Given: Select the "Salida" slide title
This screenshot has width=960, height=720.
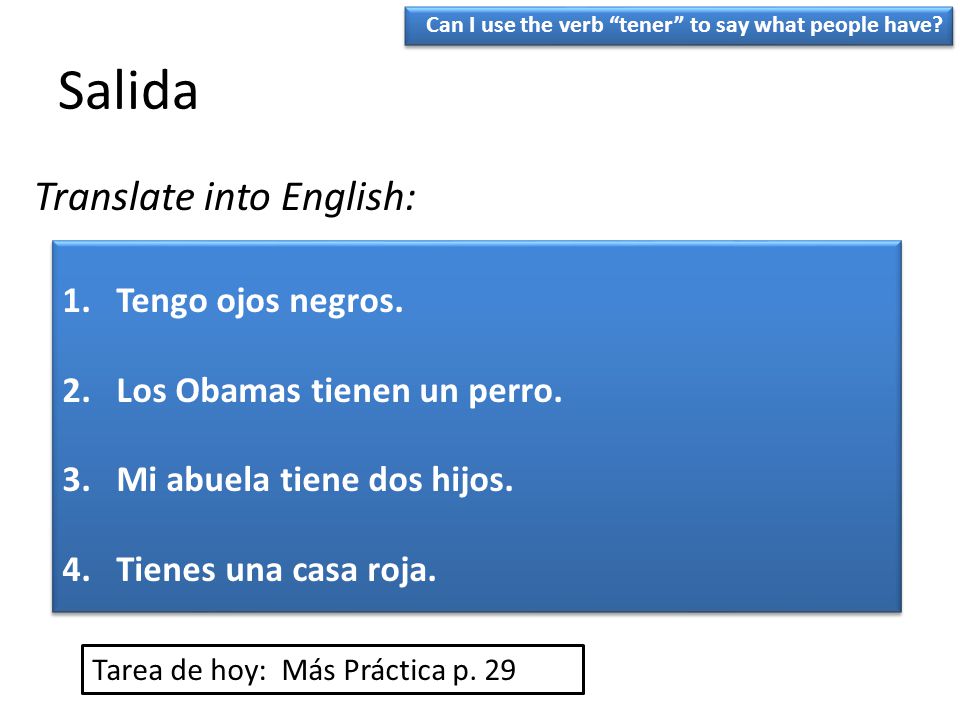Looking at the screenshot, I should 128,91.
